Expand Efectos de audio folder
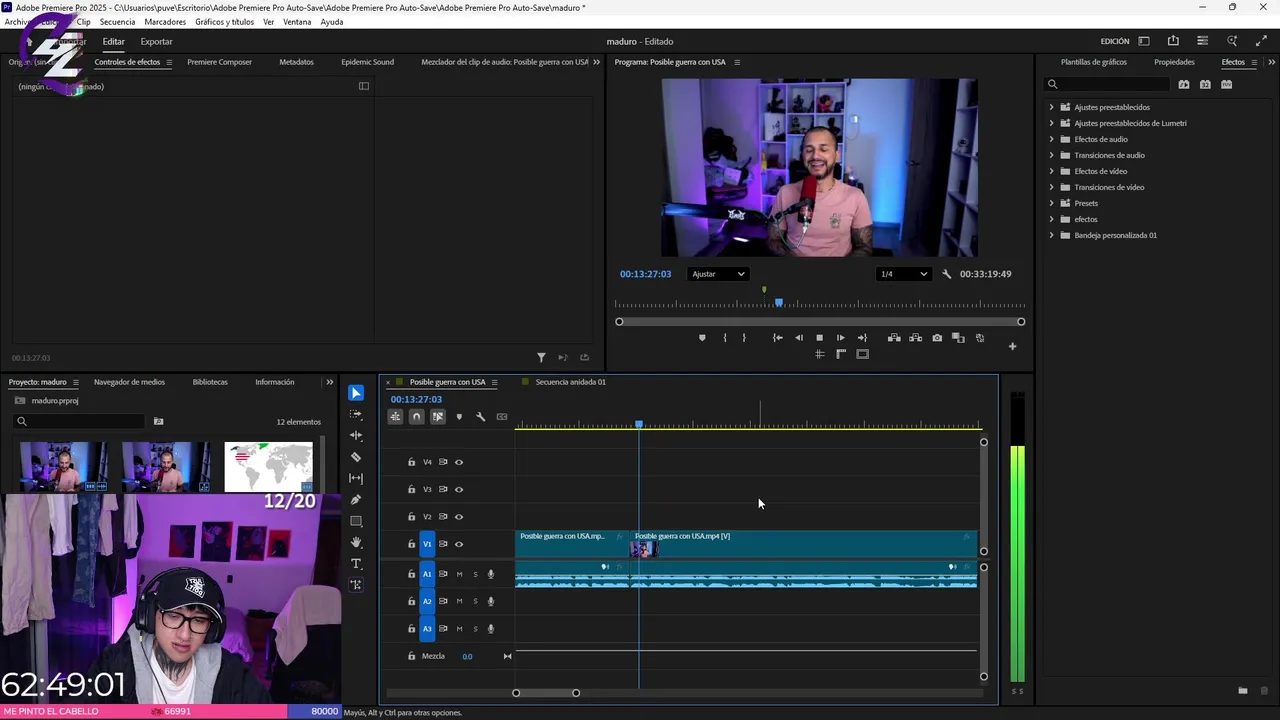1280x720 pixels. point(1051,139)
